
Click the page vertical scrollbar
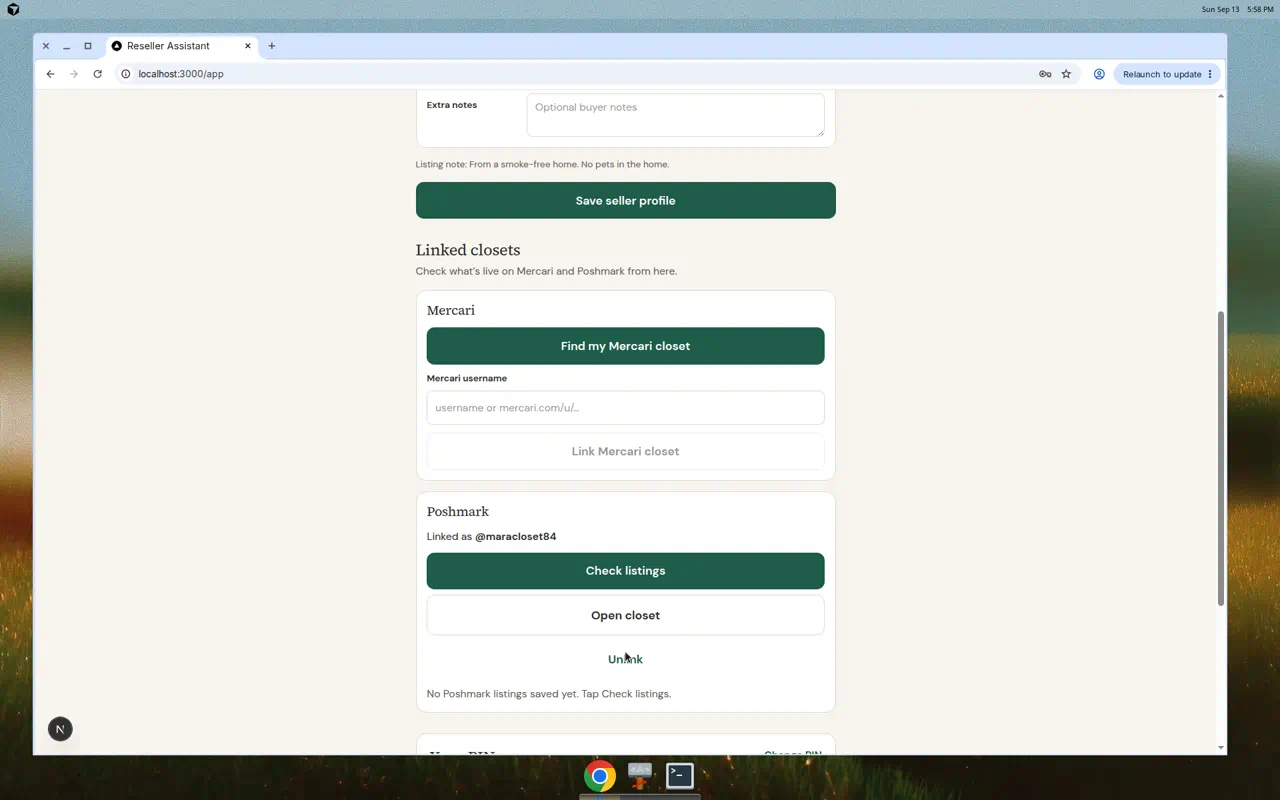[1221, 457]
